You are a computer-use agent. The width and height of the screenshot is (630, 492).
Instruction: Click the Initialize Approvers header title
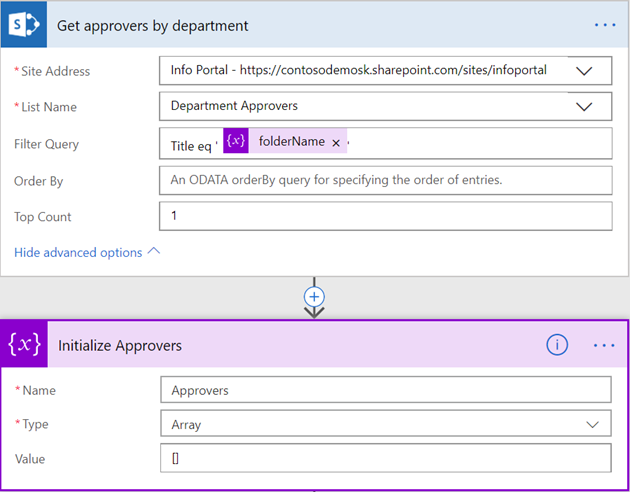[x=120, y=345]
